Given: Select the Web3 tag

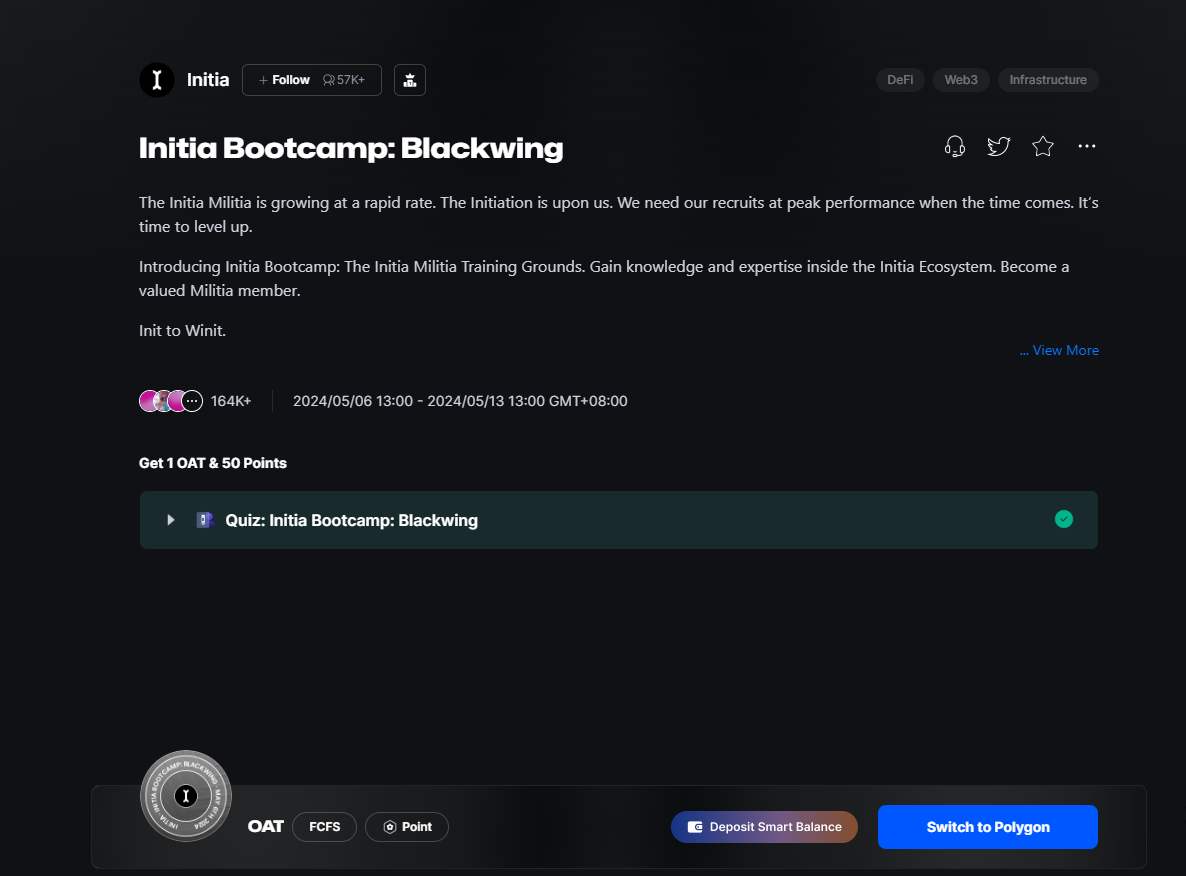Looking at the screenshot, I should [x=961, y=80].
